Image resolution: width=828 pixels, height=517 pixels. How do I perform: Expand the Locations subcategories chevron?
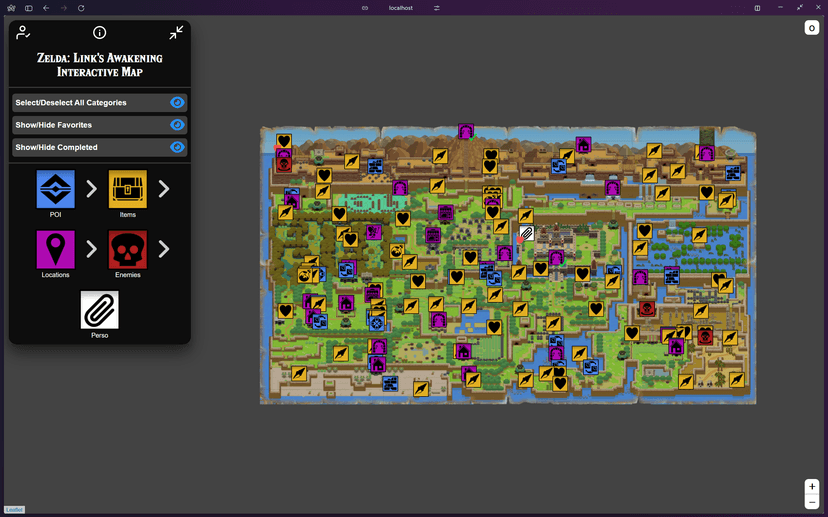91,250
